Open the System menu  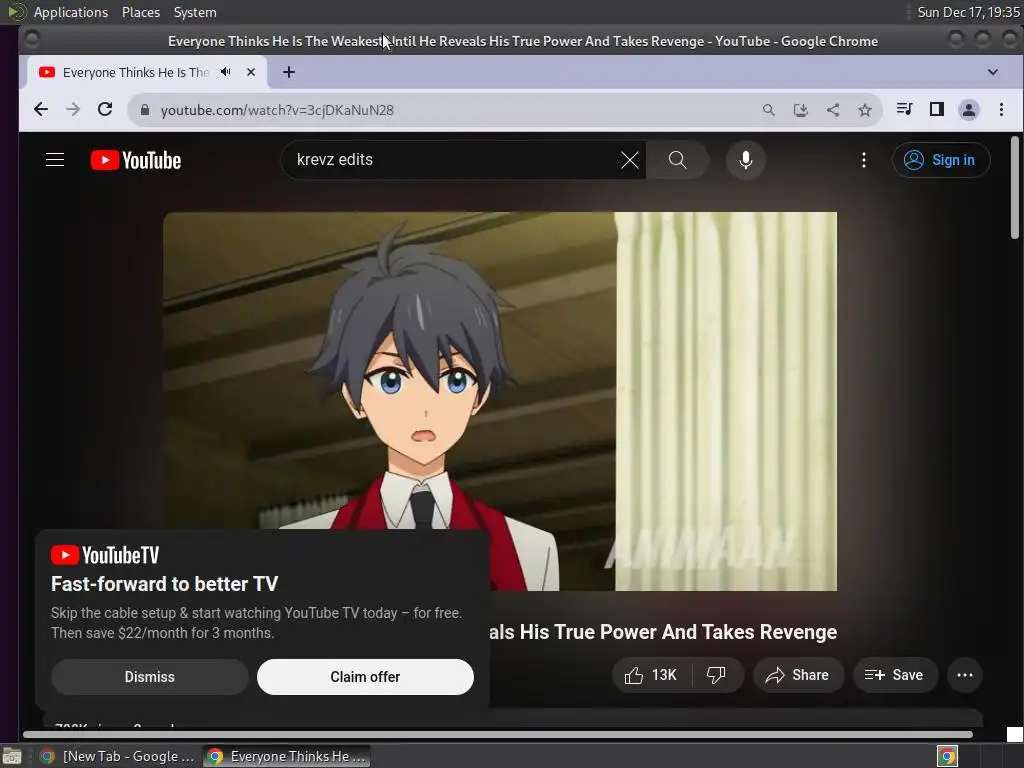[x=195, y=12]
